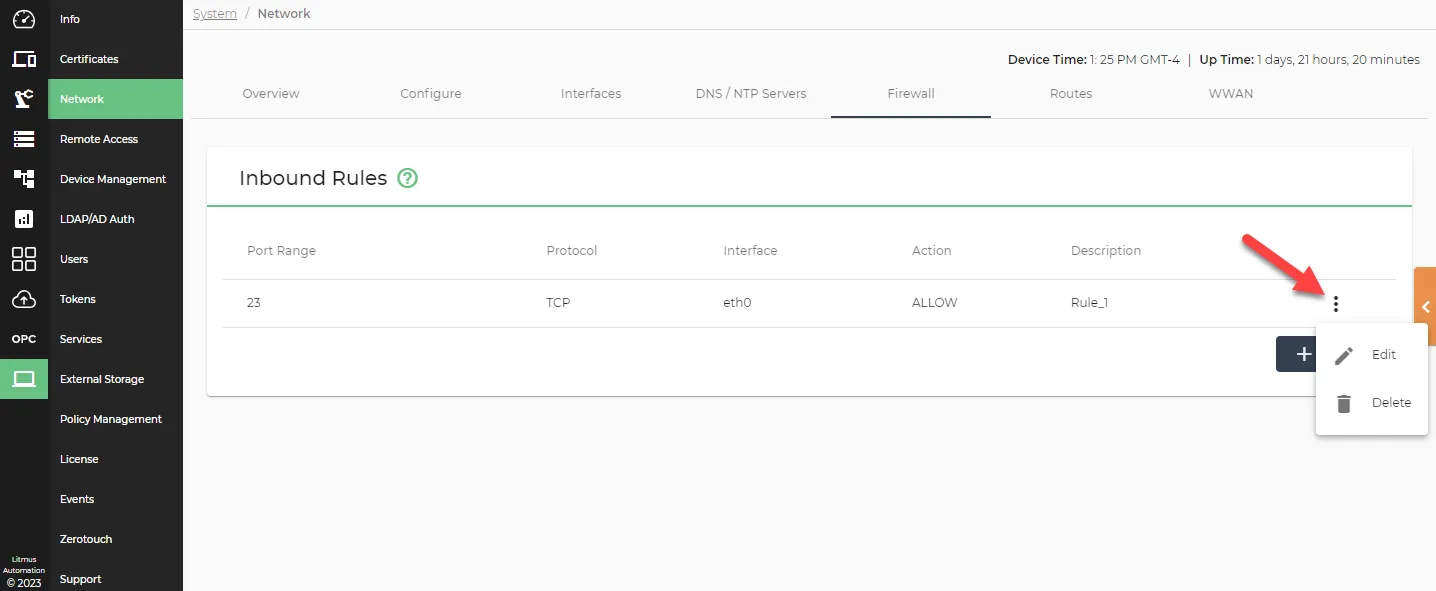Viewport: 1436px width, 591px height.
Task: Open the three-dot menu for Rule_1
Action: coord(1336,304)
